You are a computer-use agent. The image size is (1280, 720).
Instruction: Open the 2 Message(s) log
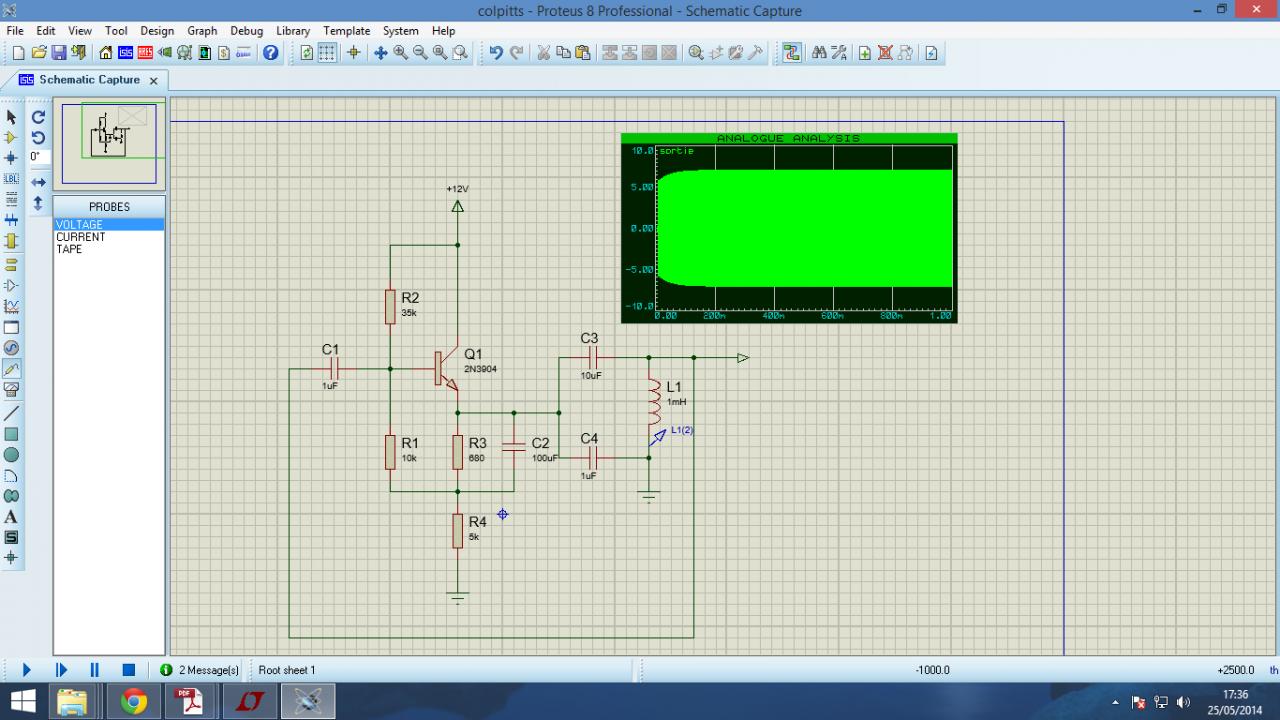click(200, 670)
